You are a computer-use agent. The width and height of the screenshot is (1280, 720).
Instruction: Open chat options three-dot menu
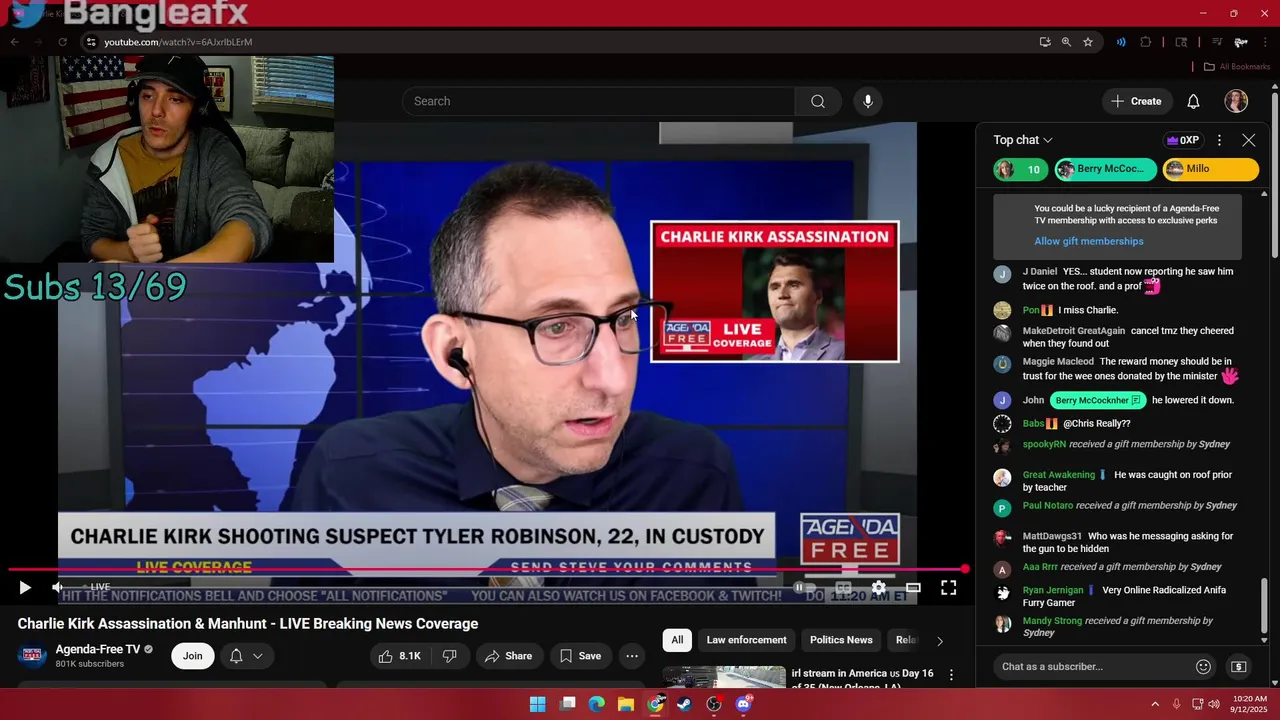[x=1219, y=140]
